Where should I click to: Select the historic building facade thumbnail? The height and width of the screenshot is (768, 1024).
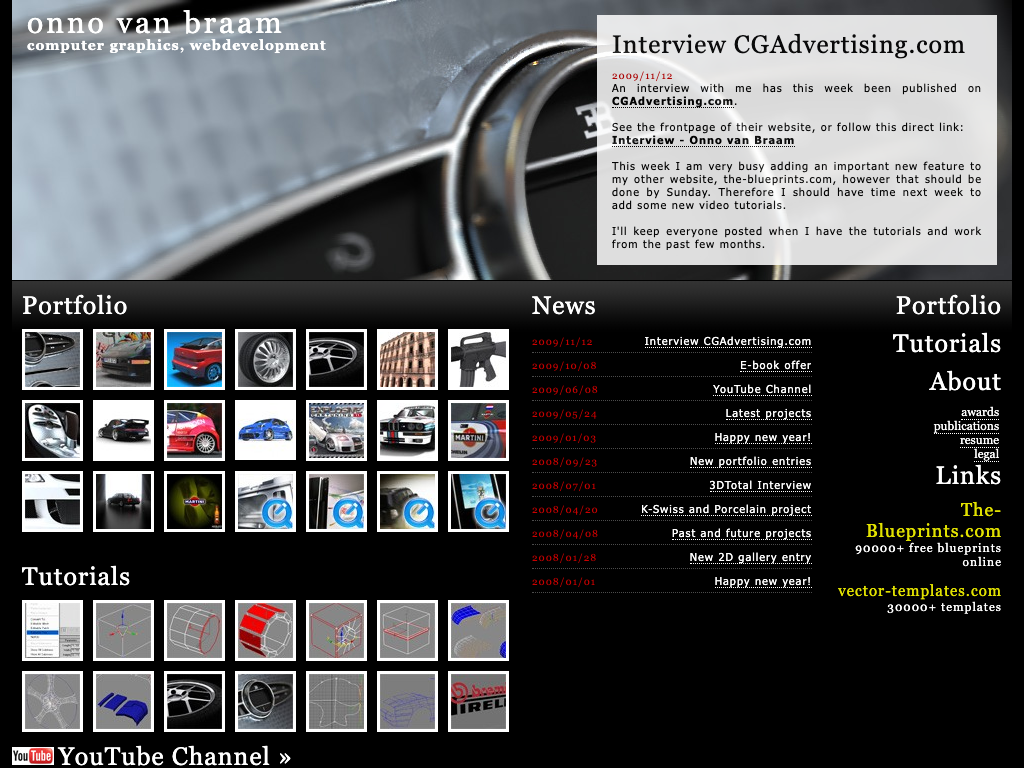(x=407, y=359)
